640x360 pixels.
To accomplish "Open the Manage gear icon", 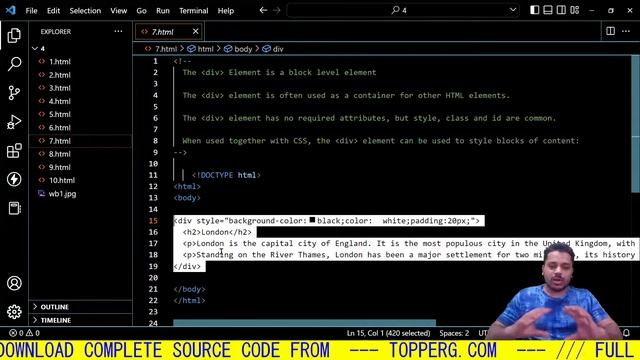I will [x=14, y=312].
